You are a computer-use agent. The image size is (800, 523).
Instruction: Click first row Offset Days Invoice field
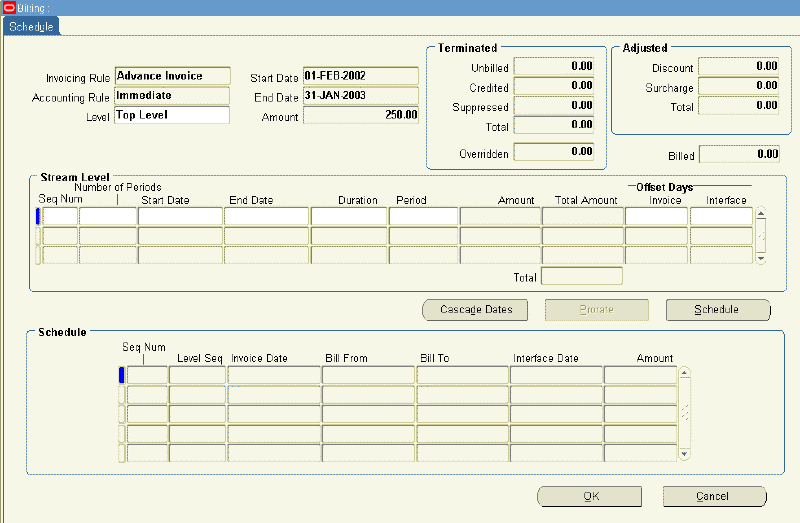click(657, 216)
